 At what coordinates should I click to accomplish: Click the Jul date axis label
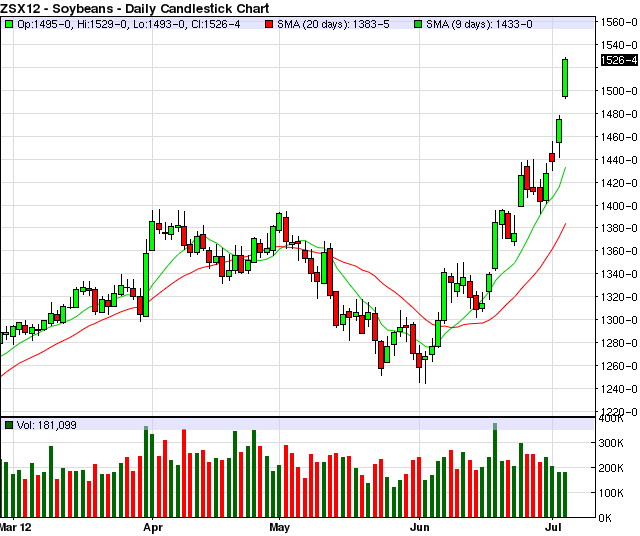[553, 527]
